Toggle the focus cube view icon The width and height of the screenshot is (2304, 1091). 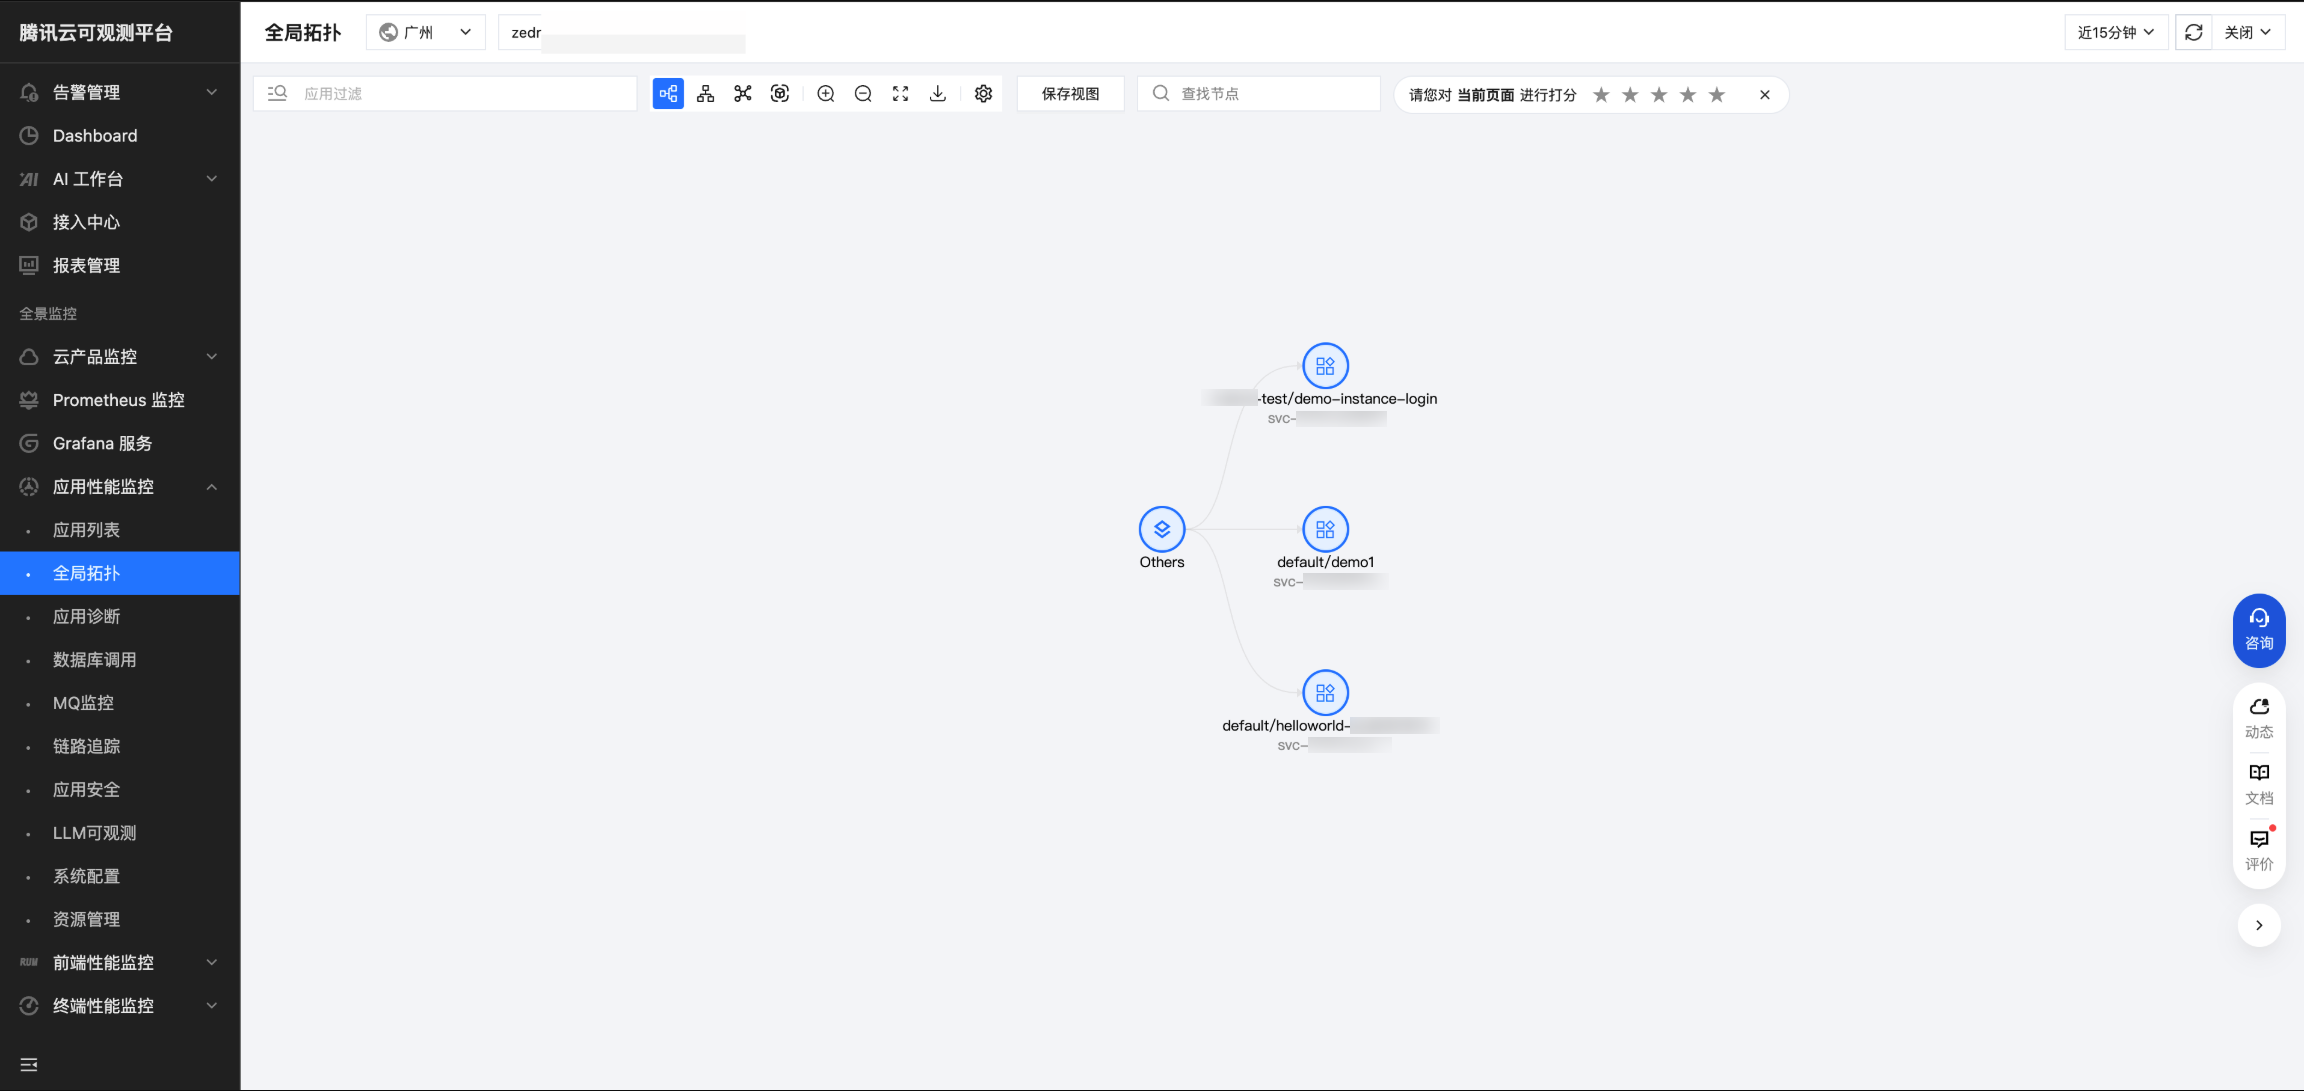(780, 93)
